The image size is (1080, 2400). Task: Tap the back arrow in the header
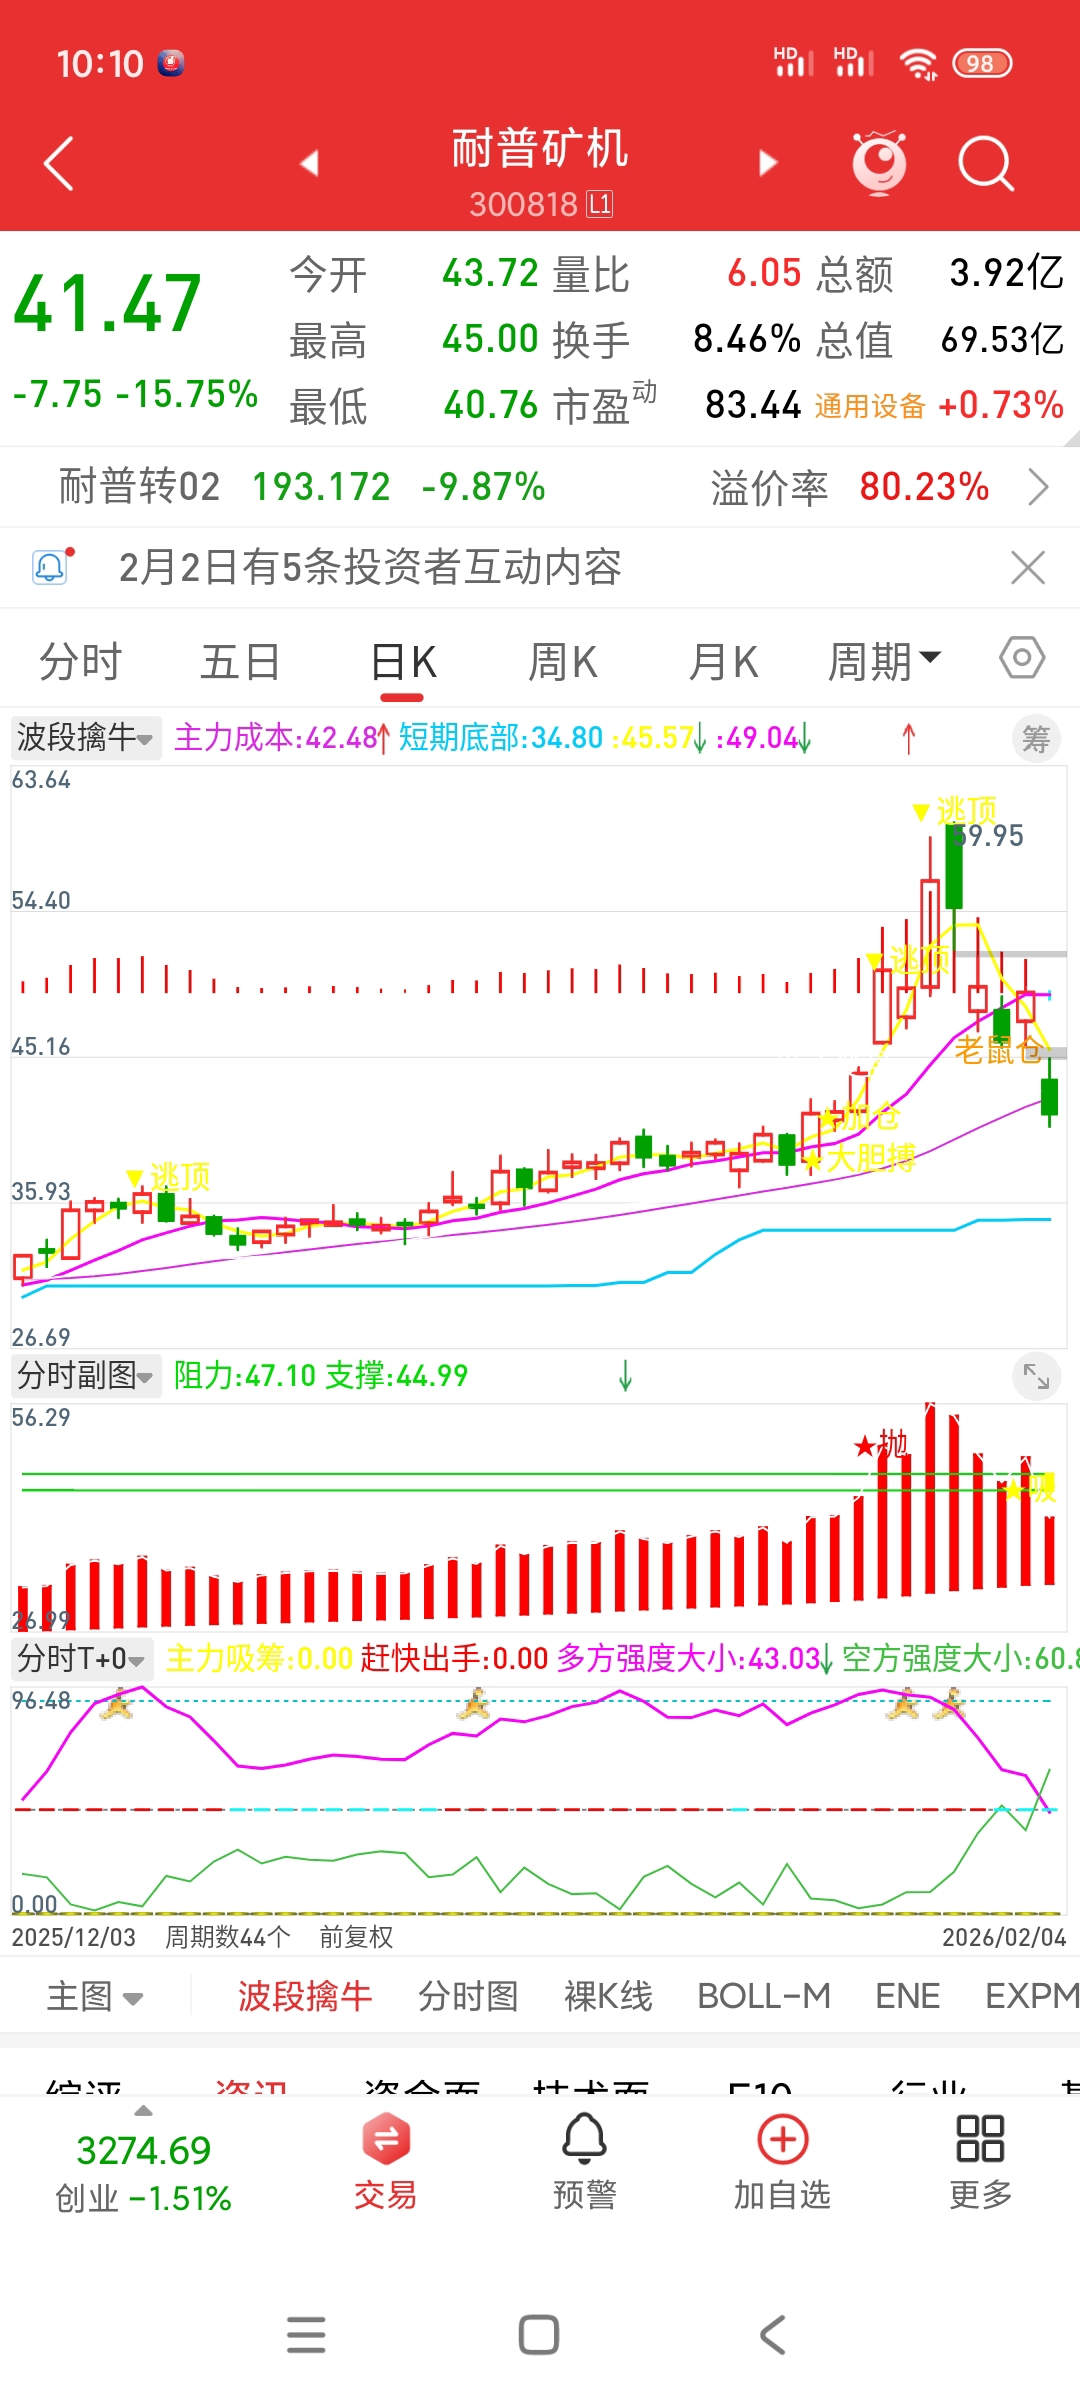tap(60, 163)
